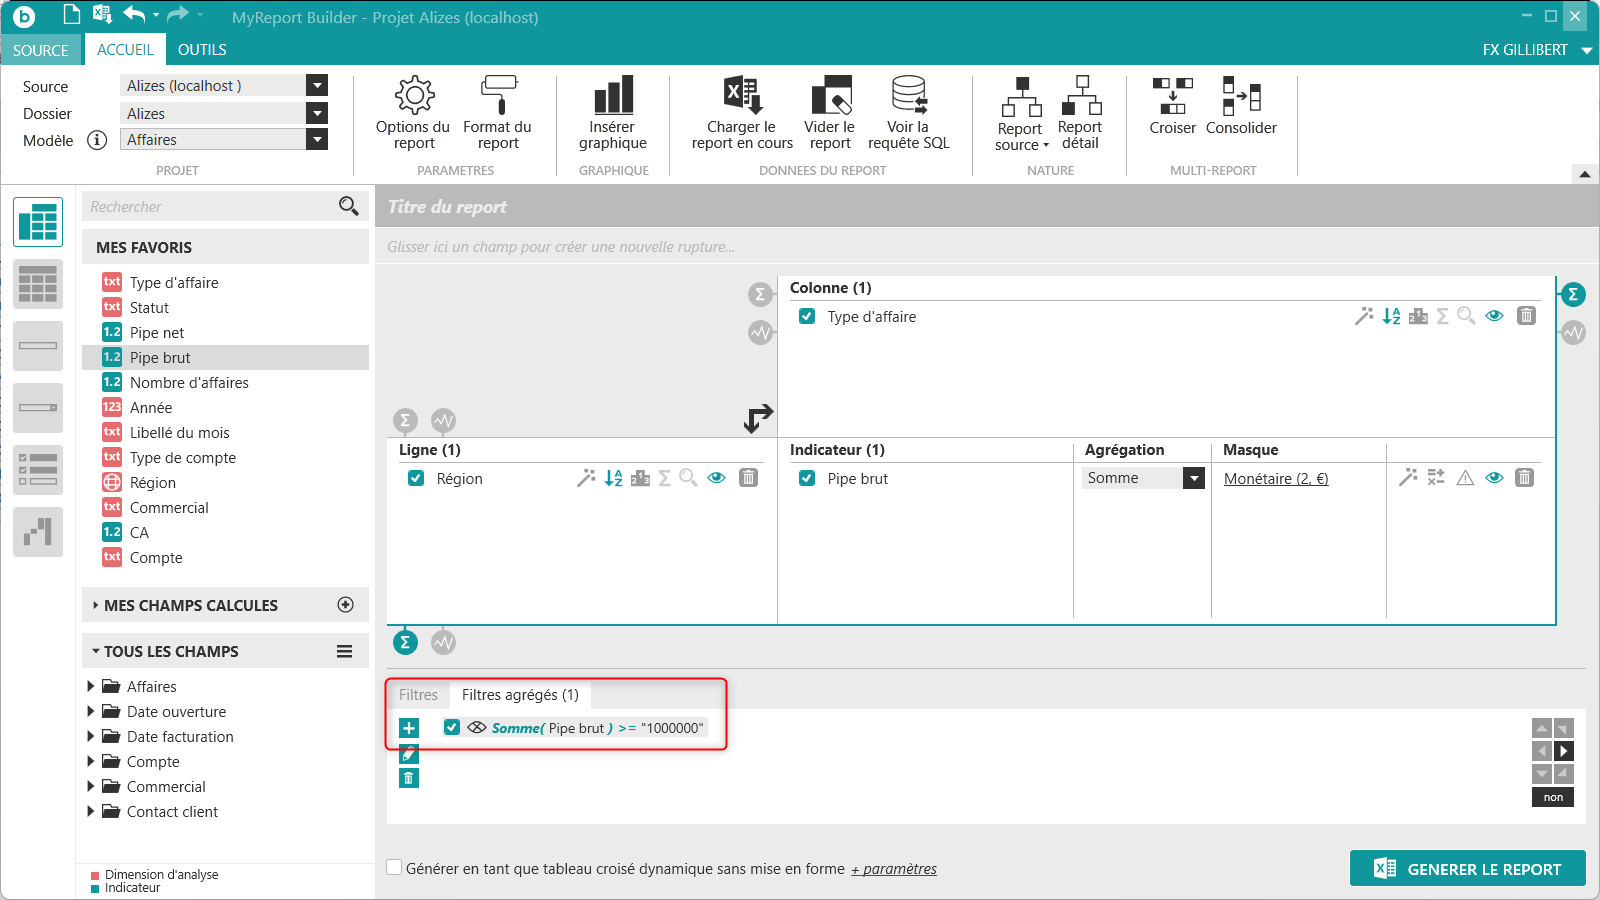Image resolution: width=1600 pixels, height=900 pixels.
Task: Open the Modèle Affaires dropdown
Action: tap(317, 140)
